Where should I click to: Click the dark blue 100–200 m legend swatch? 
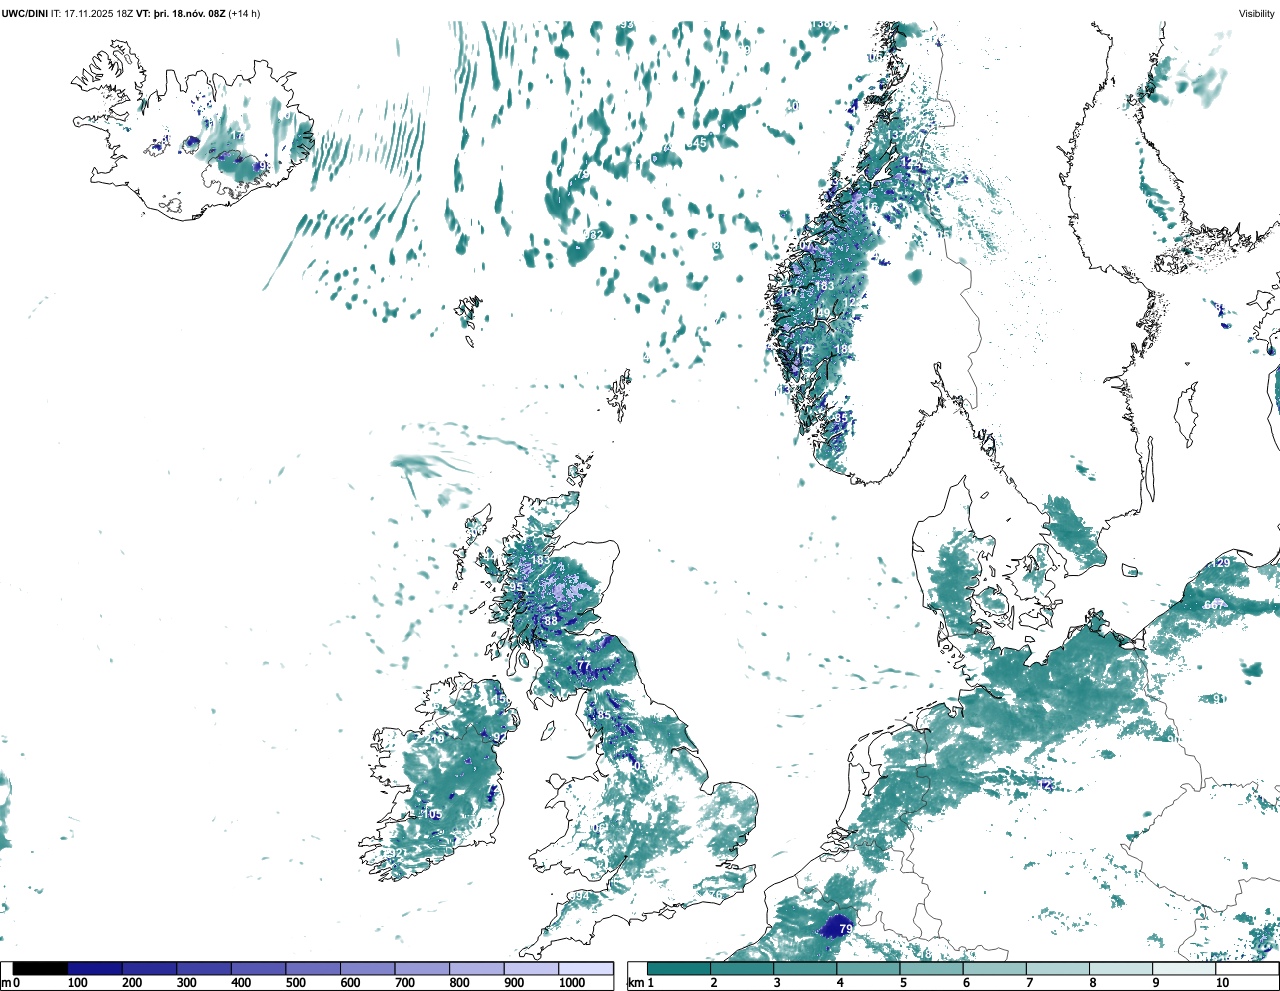pos(95,968)
